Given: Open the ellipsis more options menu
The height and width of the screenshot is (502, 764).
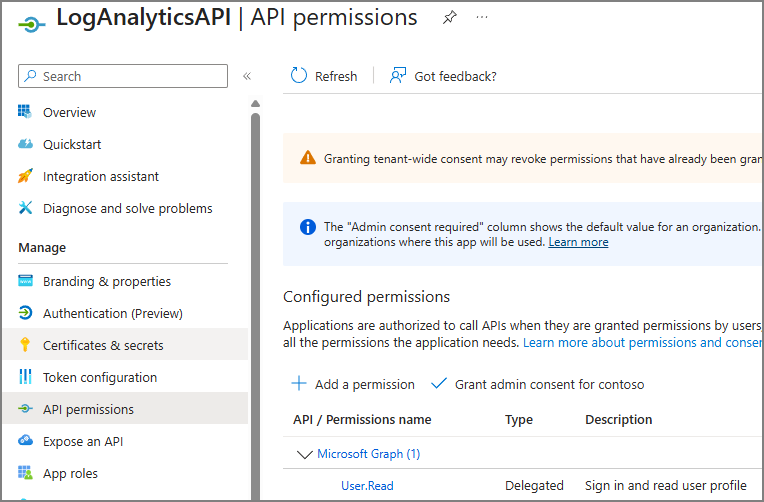Looking at the screenshot, I should point(483,18).
